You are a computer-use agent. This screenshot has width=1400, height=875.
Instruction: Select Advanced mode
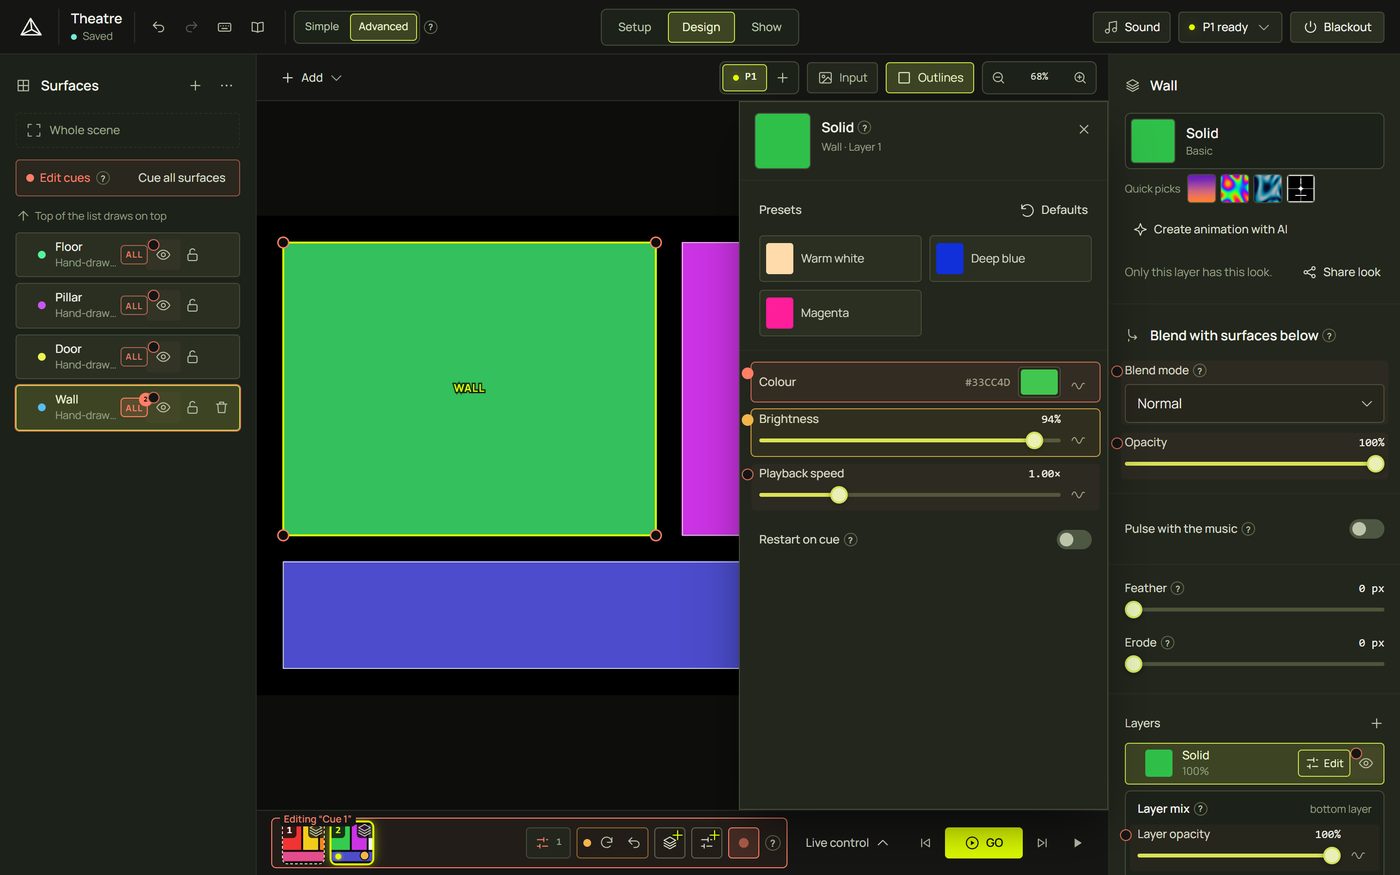383,27
